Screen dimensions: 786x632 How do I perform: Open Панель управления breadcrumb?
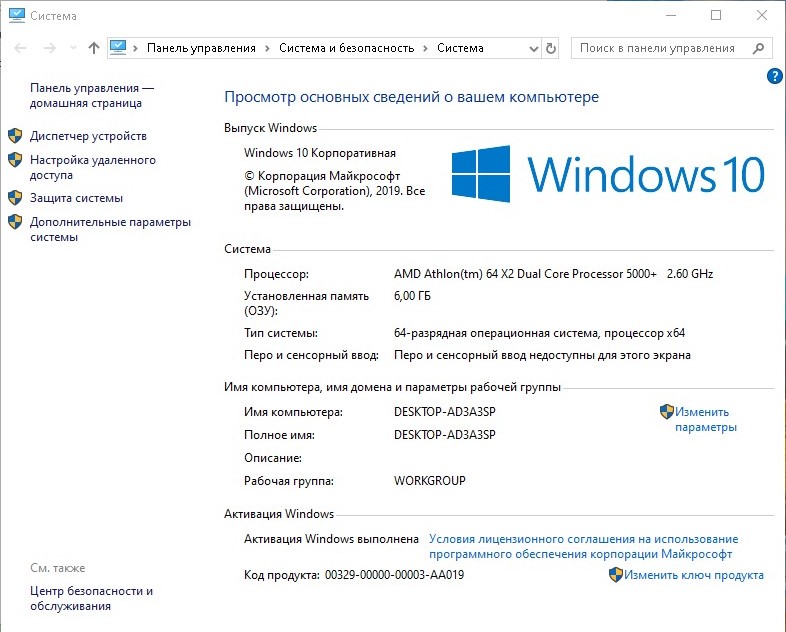[x=201, y=48]
